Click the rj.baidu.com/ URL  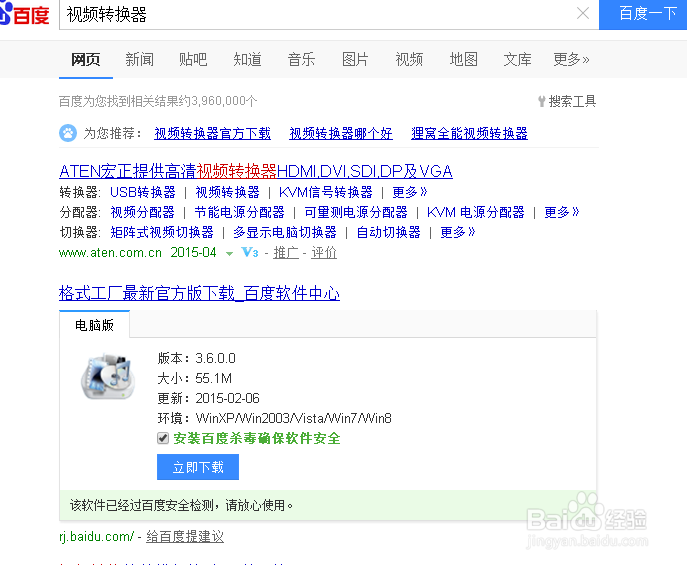[96, 537]
